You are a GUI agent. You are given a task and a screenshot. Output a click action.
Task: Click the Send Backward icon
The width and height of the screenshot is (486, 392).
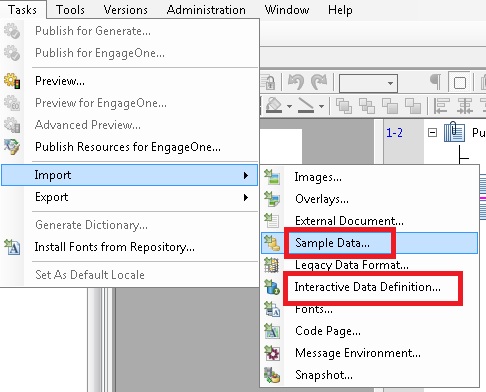[x=390, y=106]
